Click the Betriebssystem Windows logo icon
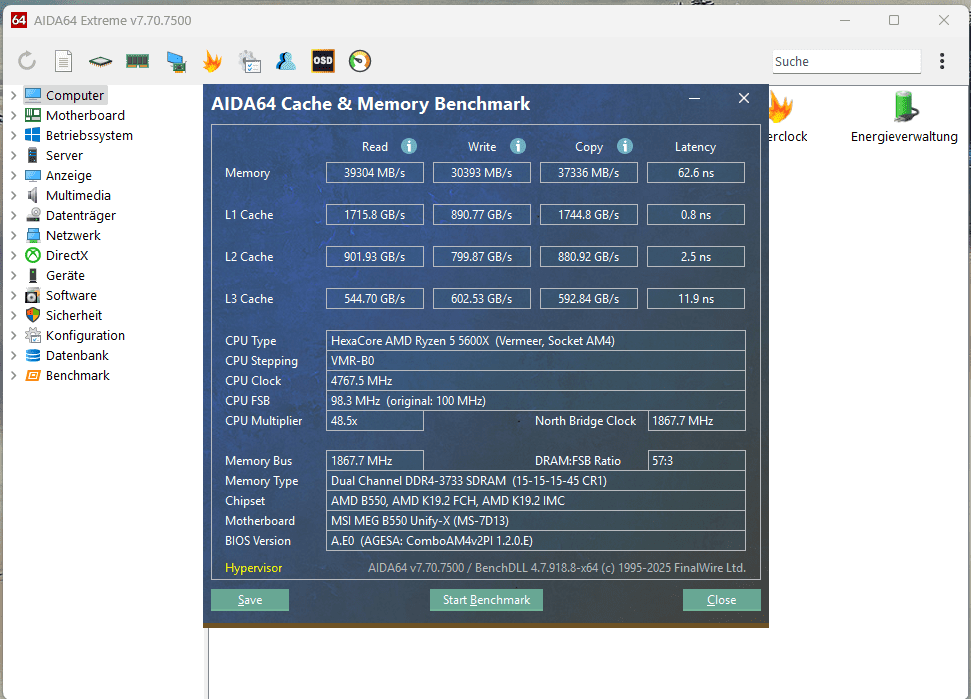The width and height of the screenshot is (971, 699). 33,135
